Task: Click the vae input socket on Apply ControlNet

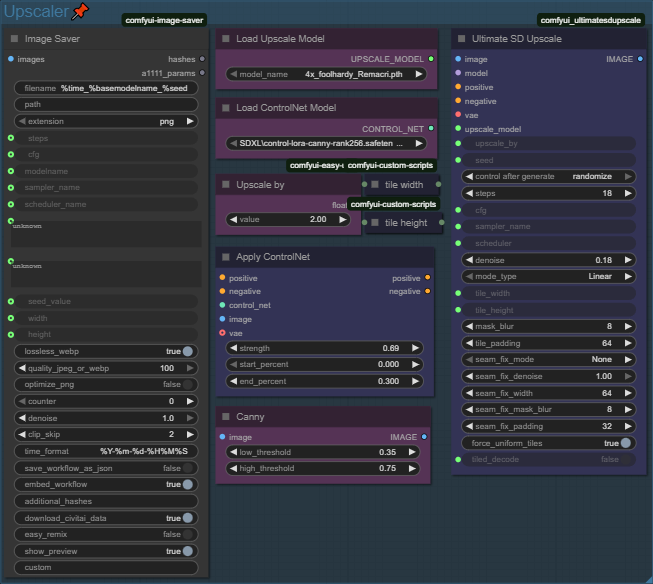Action: click(x=222, y=333)
